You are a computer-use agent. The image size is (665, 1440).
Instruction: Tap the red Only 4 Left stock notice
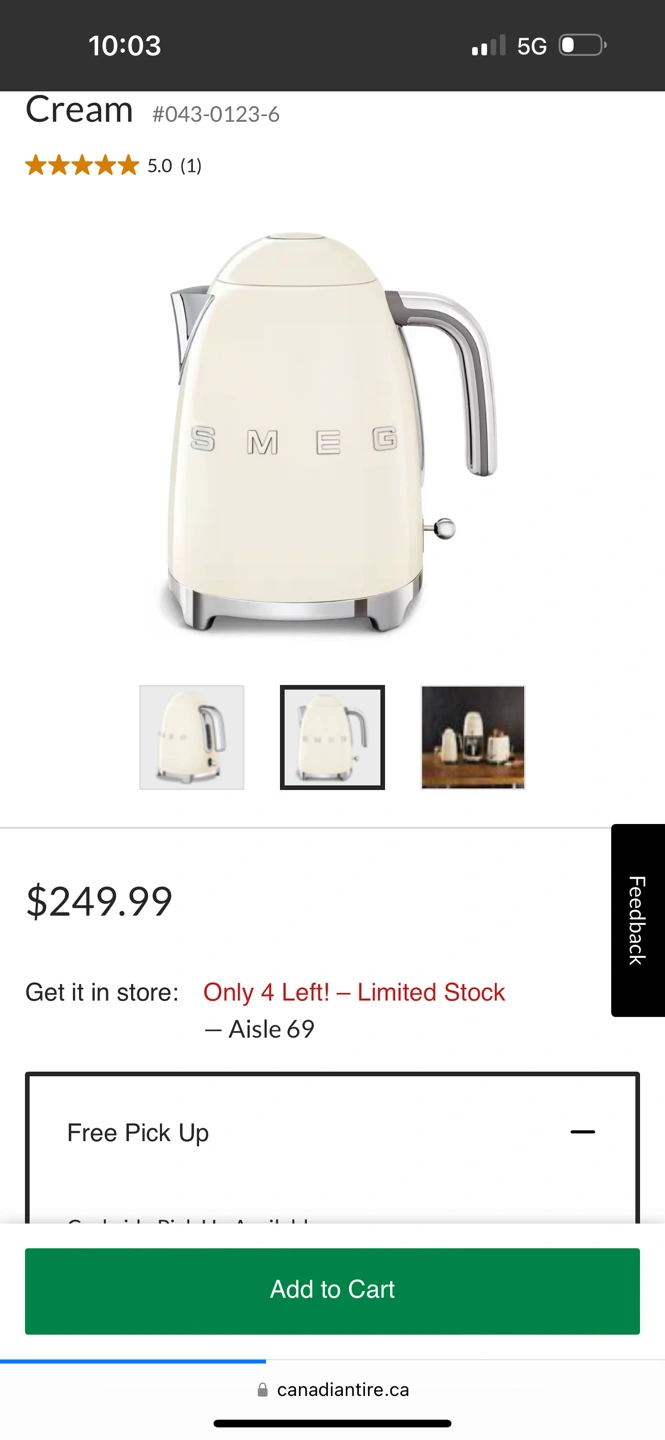point(354,992)
